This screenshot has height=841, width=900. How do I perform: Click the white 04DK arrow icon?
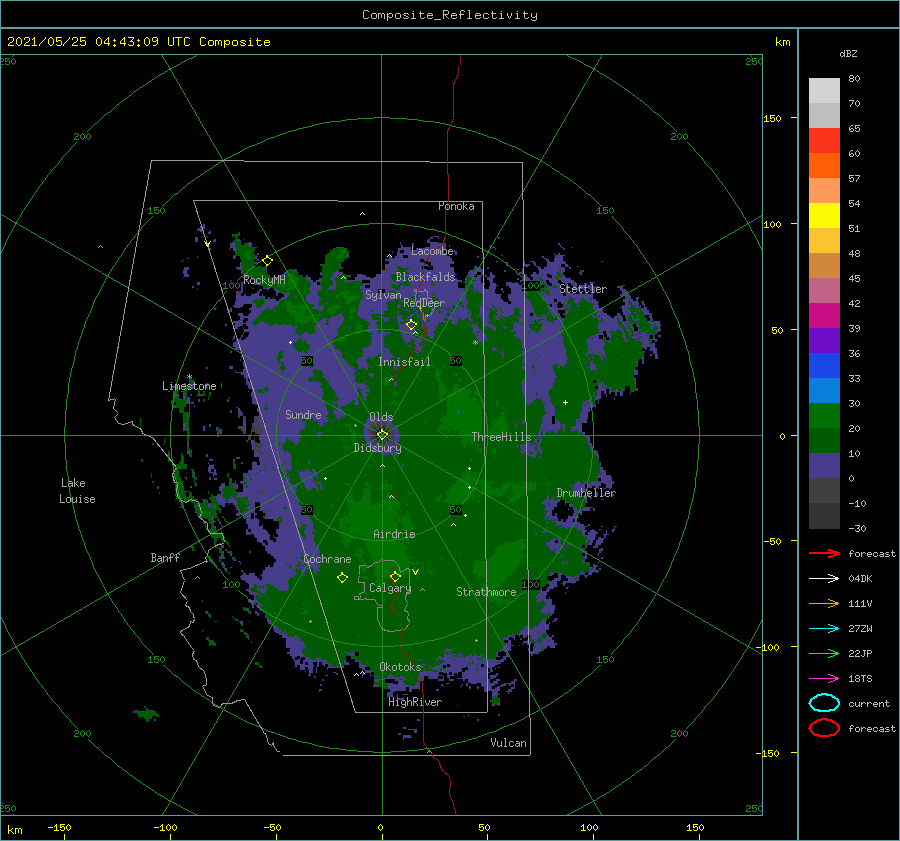(824, 579)
